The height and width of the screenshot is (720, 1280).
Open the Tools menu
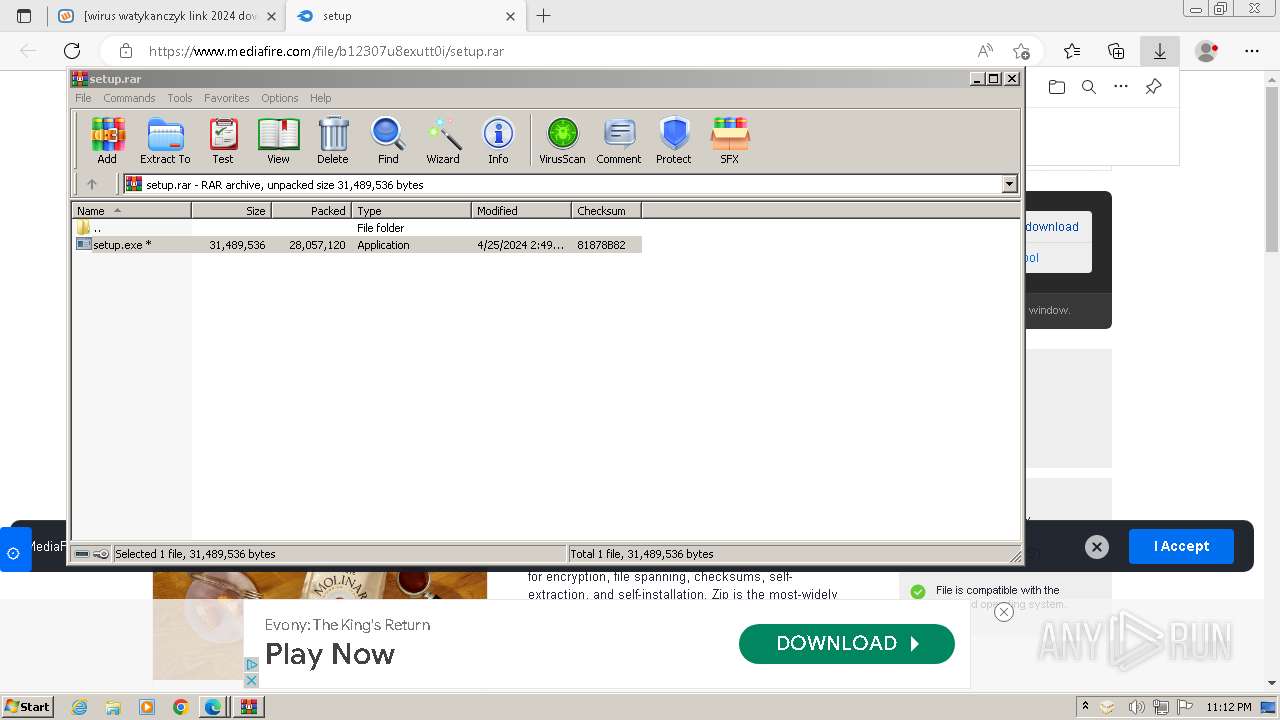click(180, 98)
